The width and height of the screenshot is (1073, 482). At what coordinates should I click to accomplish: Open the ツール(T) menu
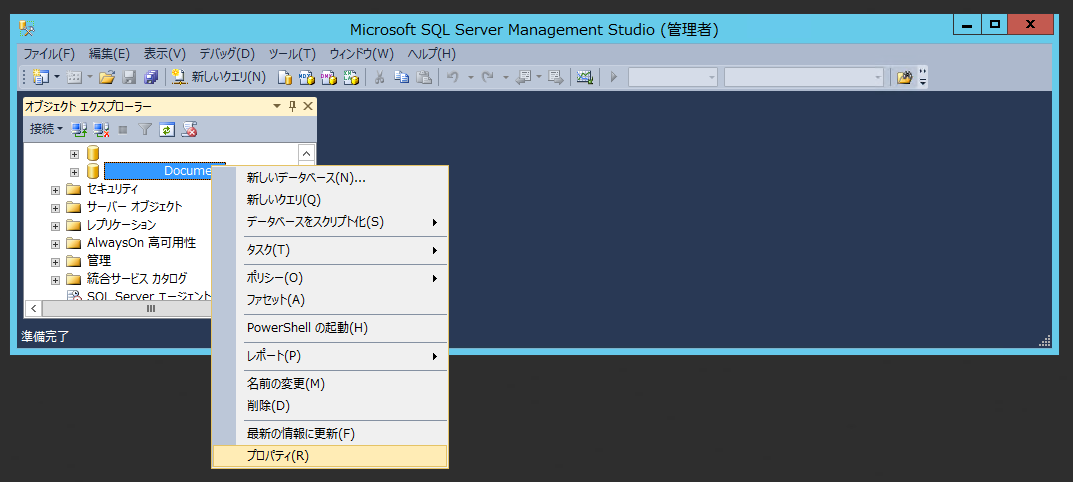(x=292, y=54)
